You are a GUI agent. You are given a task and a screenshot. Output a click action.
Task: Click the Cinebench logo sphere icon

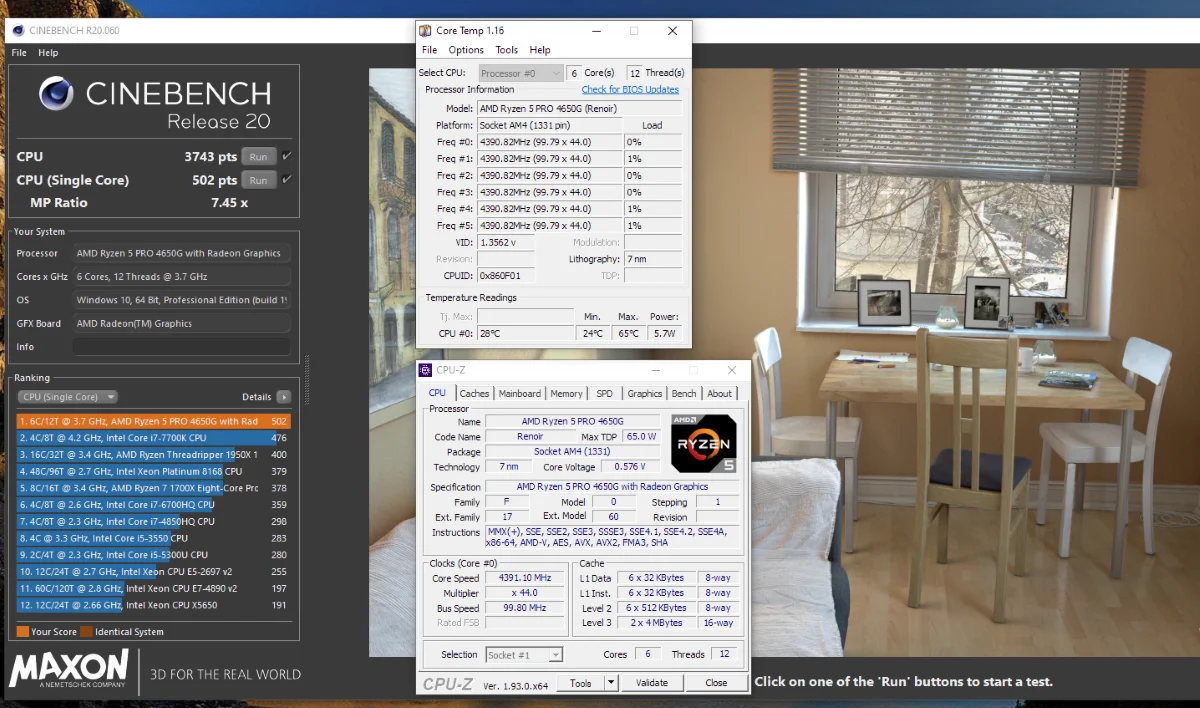[x=57, y=94]
